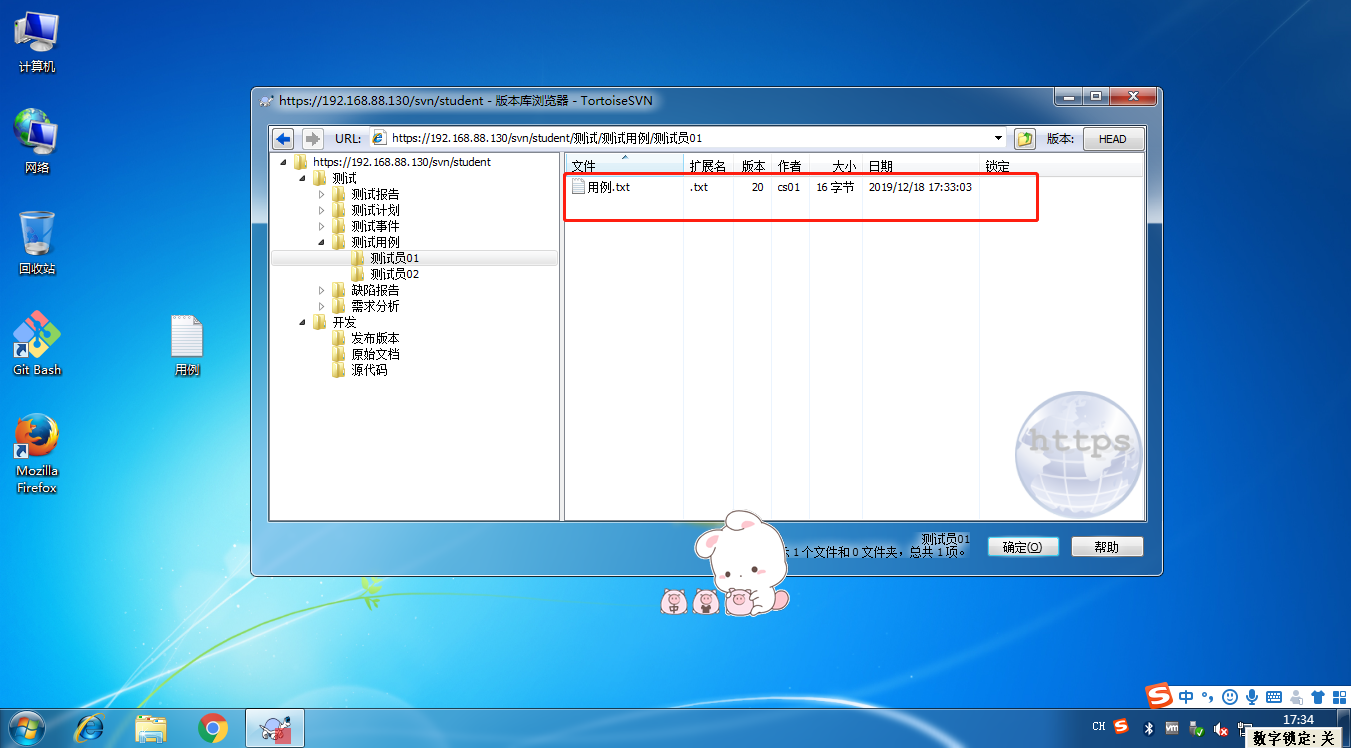This screenshot has width=1351, height=748.
Task: Click the Bluetooth tray icon
Action: (1149, 727)
